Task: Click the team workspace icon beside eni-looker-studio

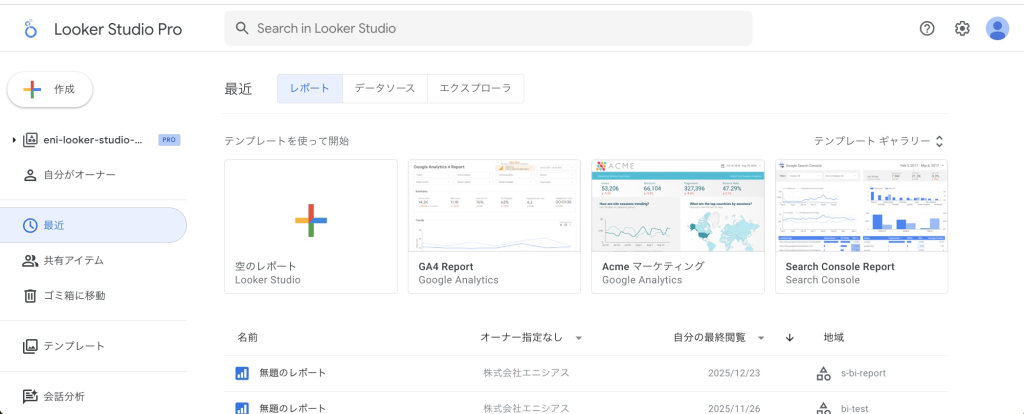Action: 30,140
